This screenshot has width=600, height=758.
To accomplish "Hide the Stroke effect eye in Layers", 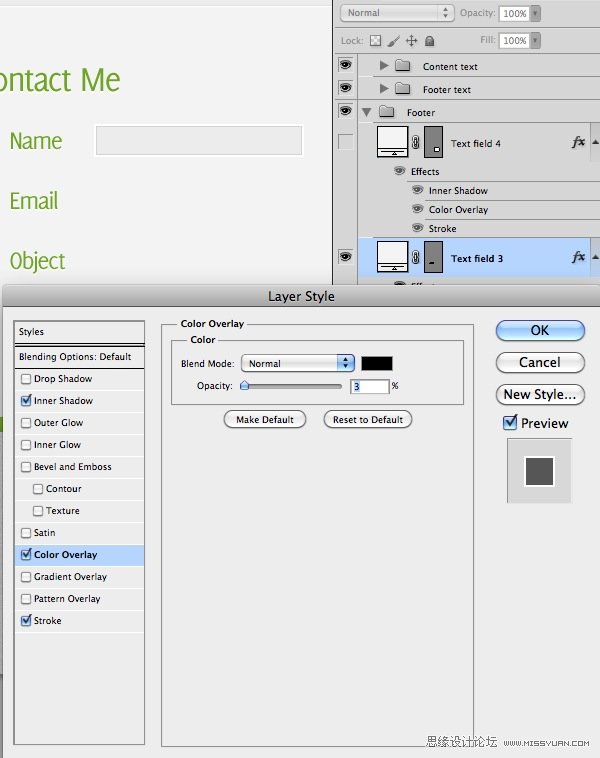I will click(417, 227).
